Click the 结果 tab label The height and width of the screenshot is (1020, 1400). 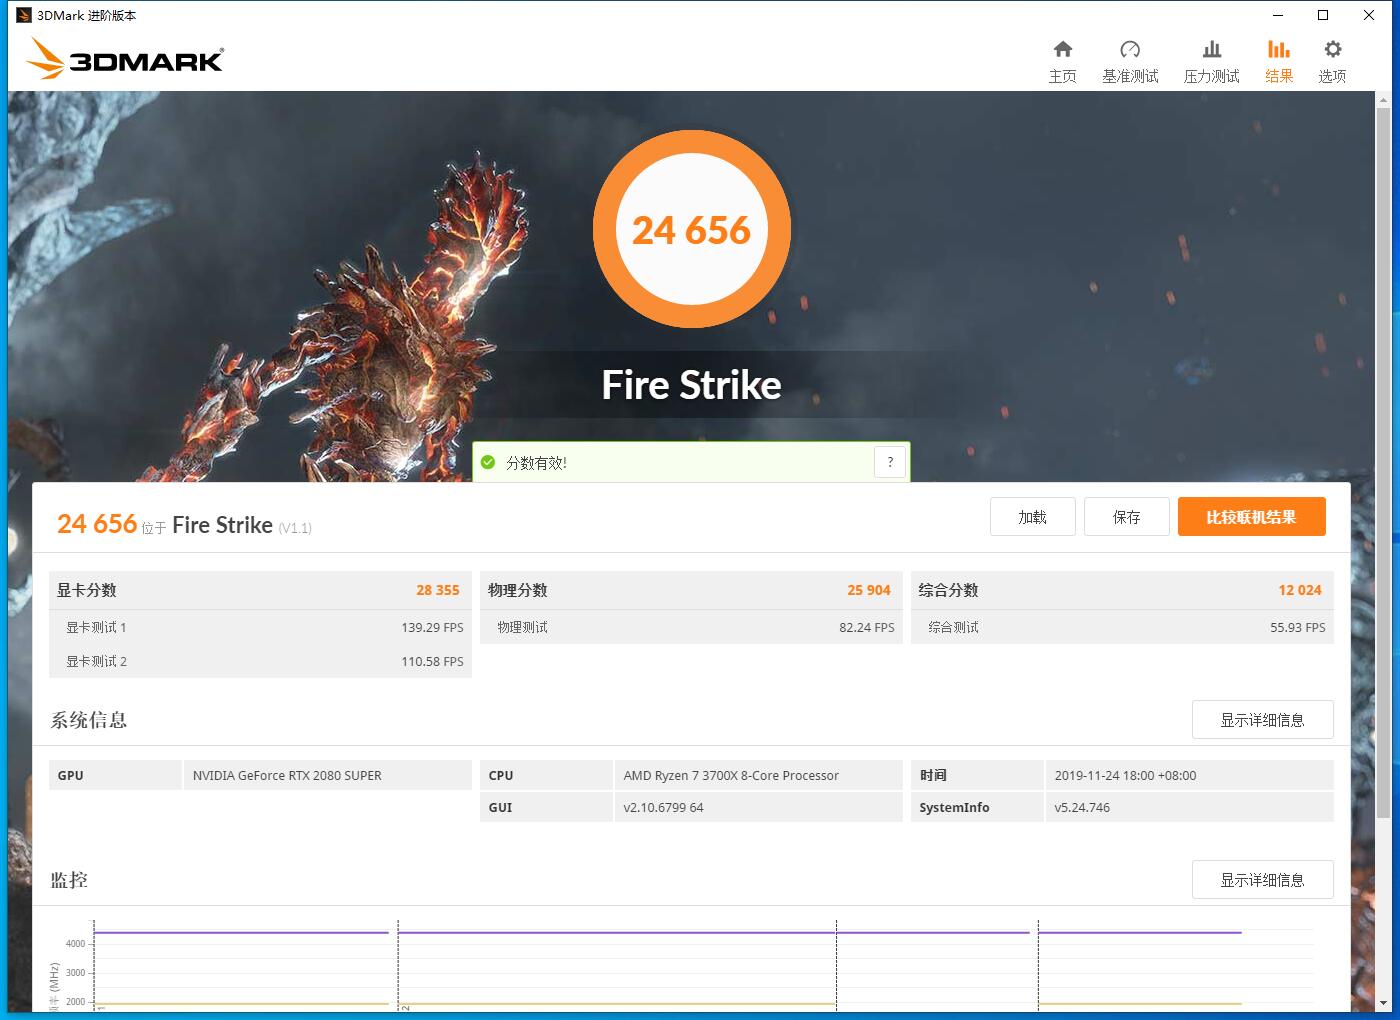coord(1279,76)
